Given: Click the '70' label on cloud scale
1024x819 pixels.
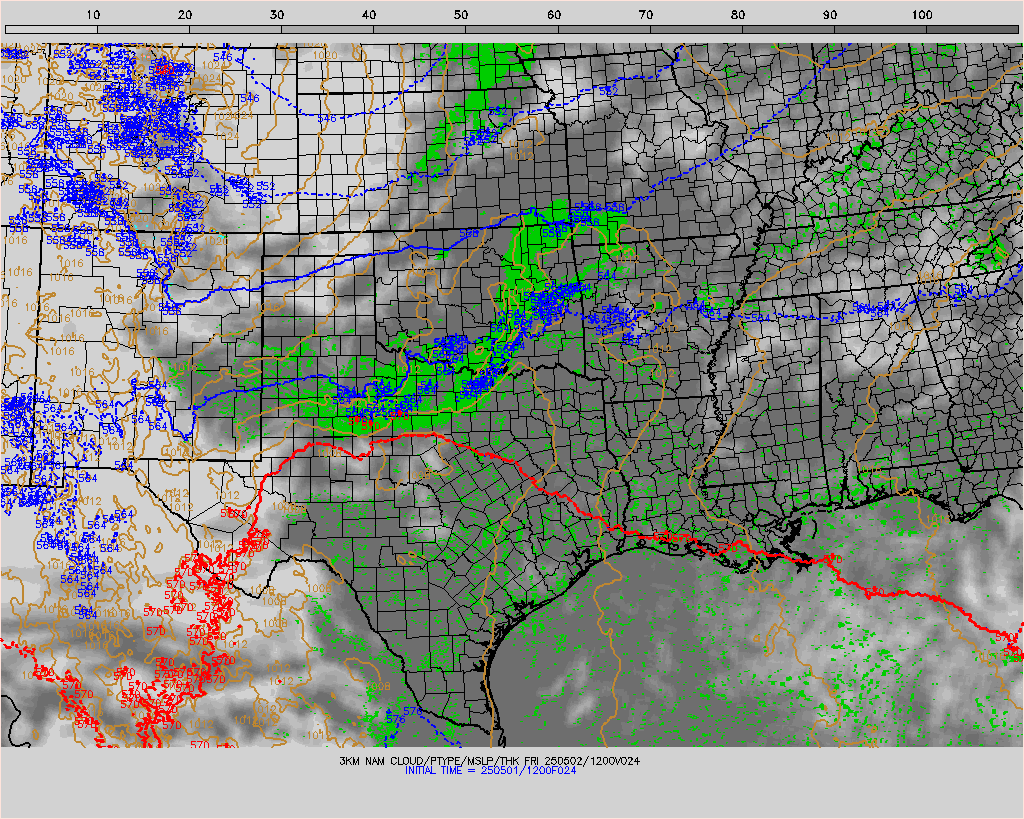Looking at the screenshot, I should coord(646,15).
